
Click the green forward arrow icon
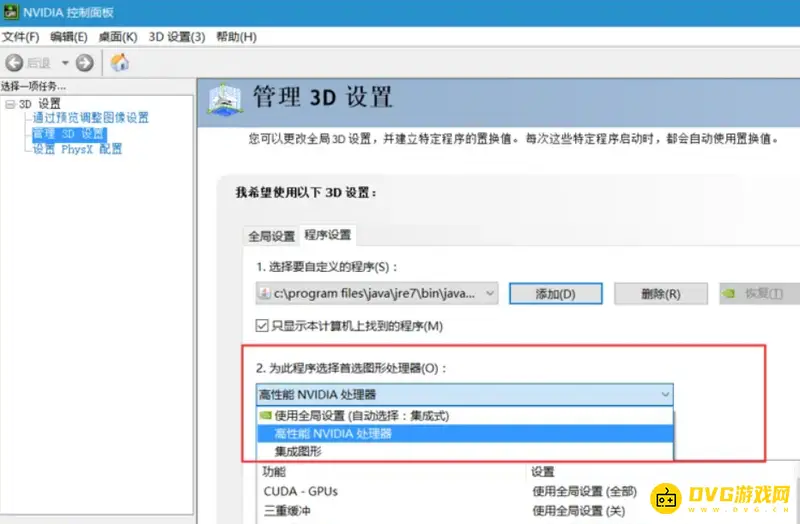[x=84, y=62]
